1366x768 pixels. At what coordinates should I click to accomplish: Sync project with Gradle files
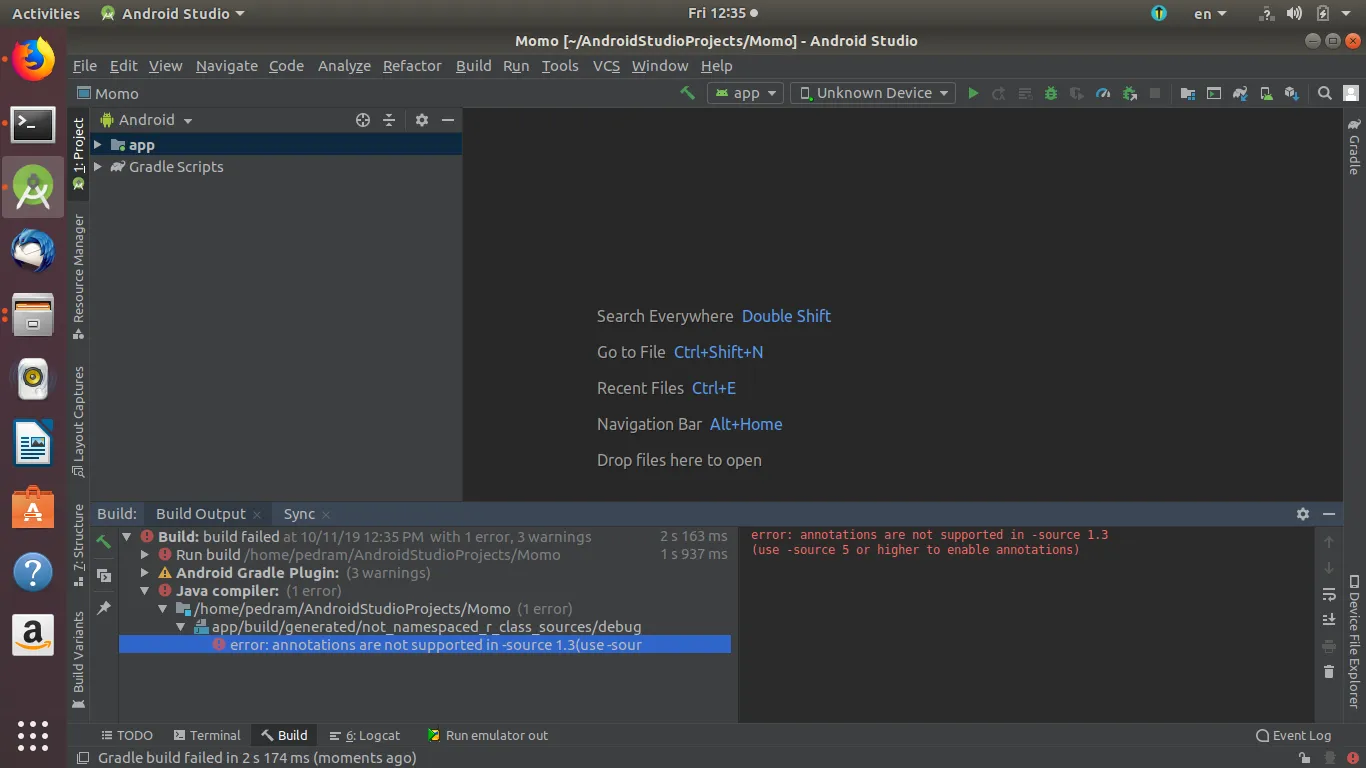[1240, 93]
